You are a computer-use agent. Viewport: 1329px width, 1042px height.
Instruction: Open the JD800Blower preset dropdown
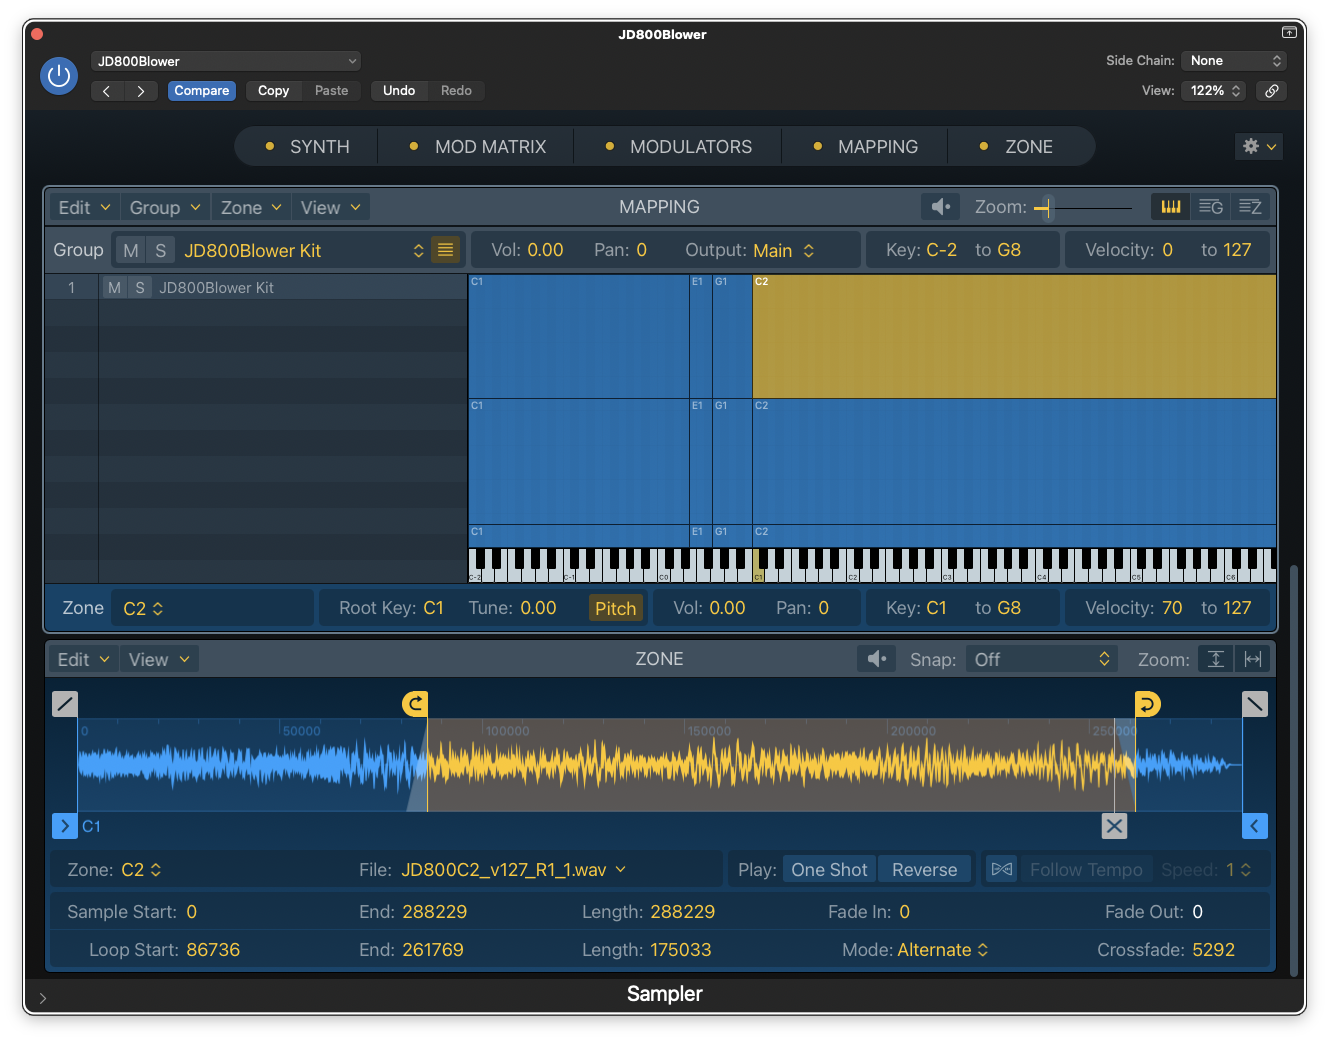[226, 61]
